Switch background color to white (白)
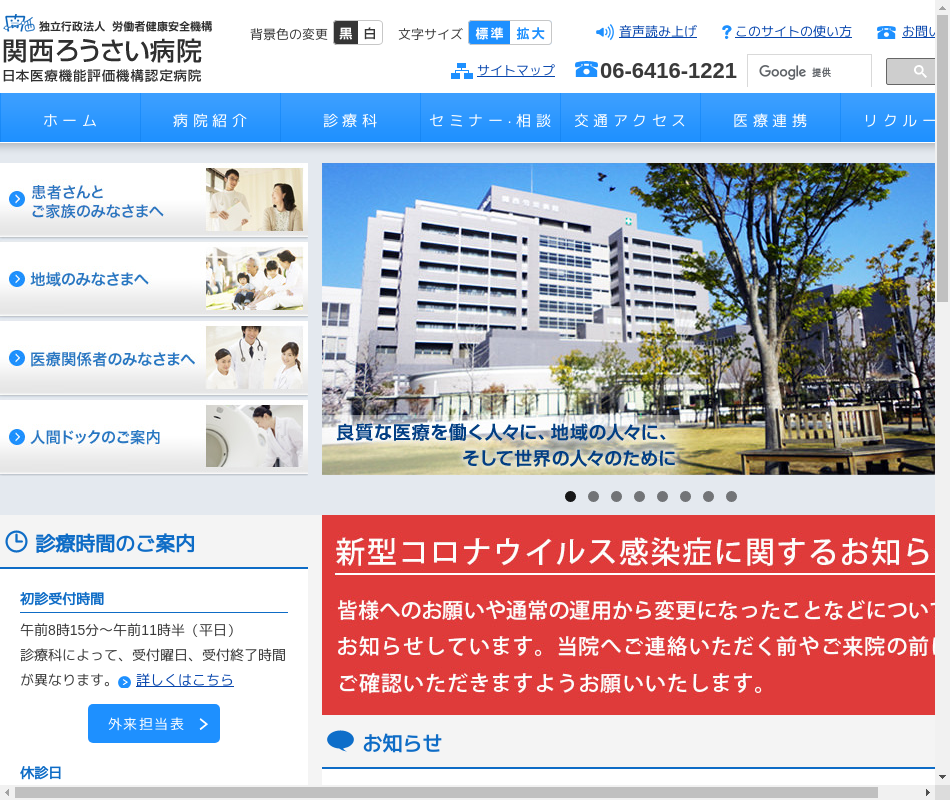Image resolution: width=950 pixels, height=800 pixels. (371, 33)
